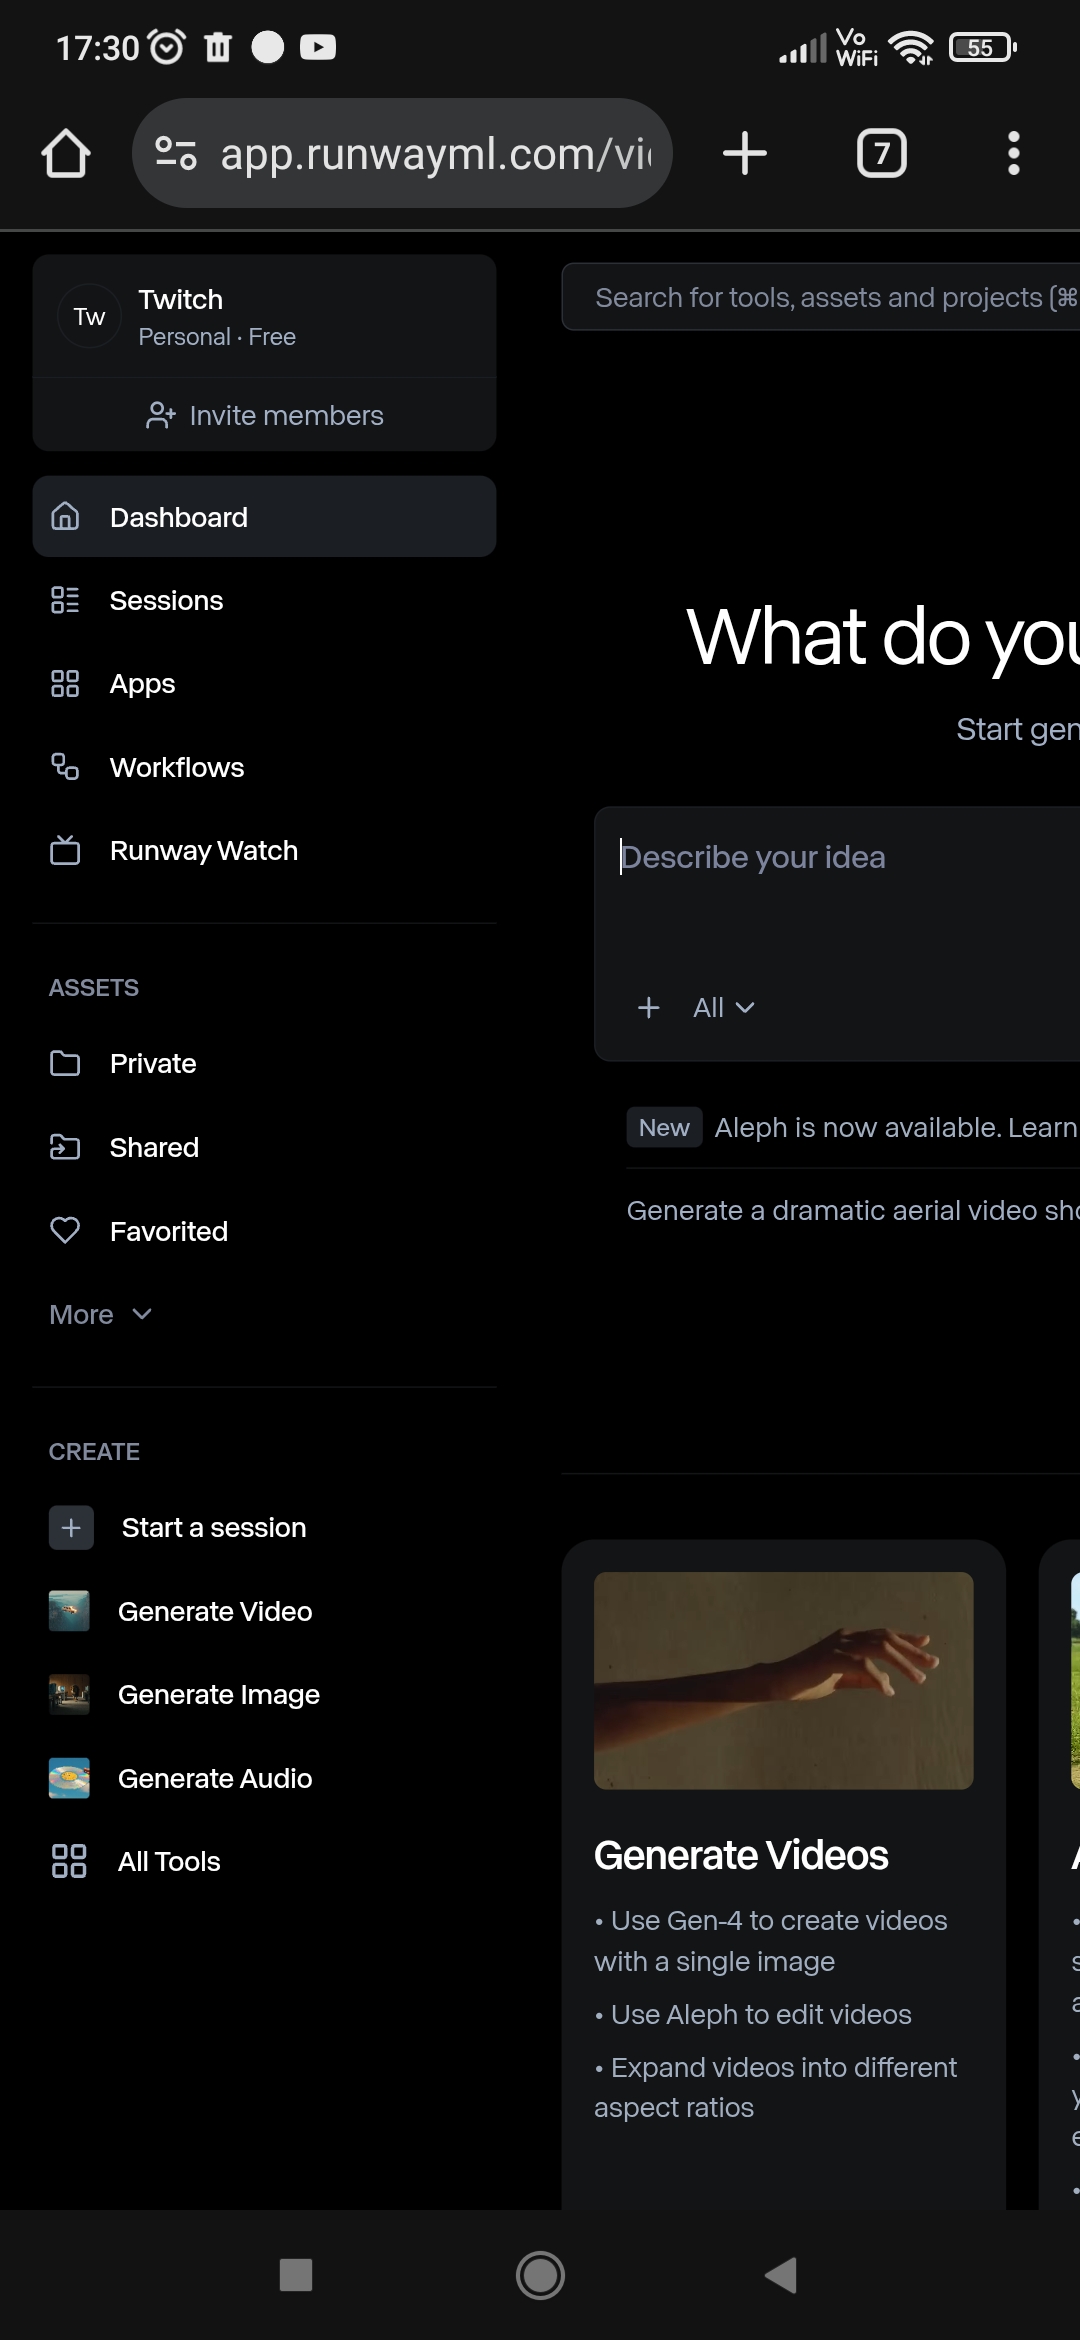Open the browser three-dot menu
Viewport: 1080px width, 2340px height.
click(x=1014, y=154)
